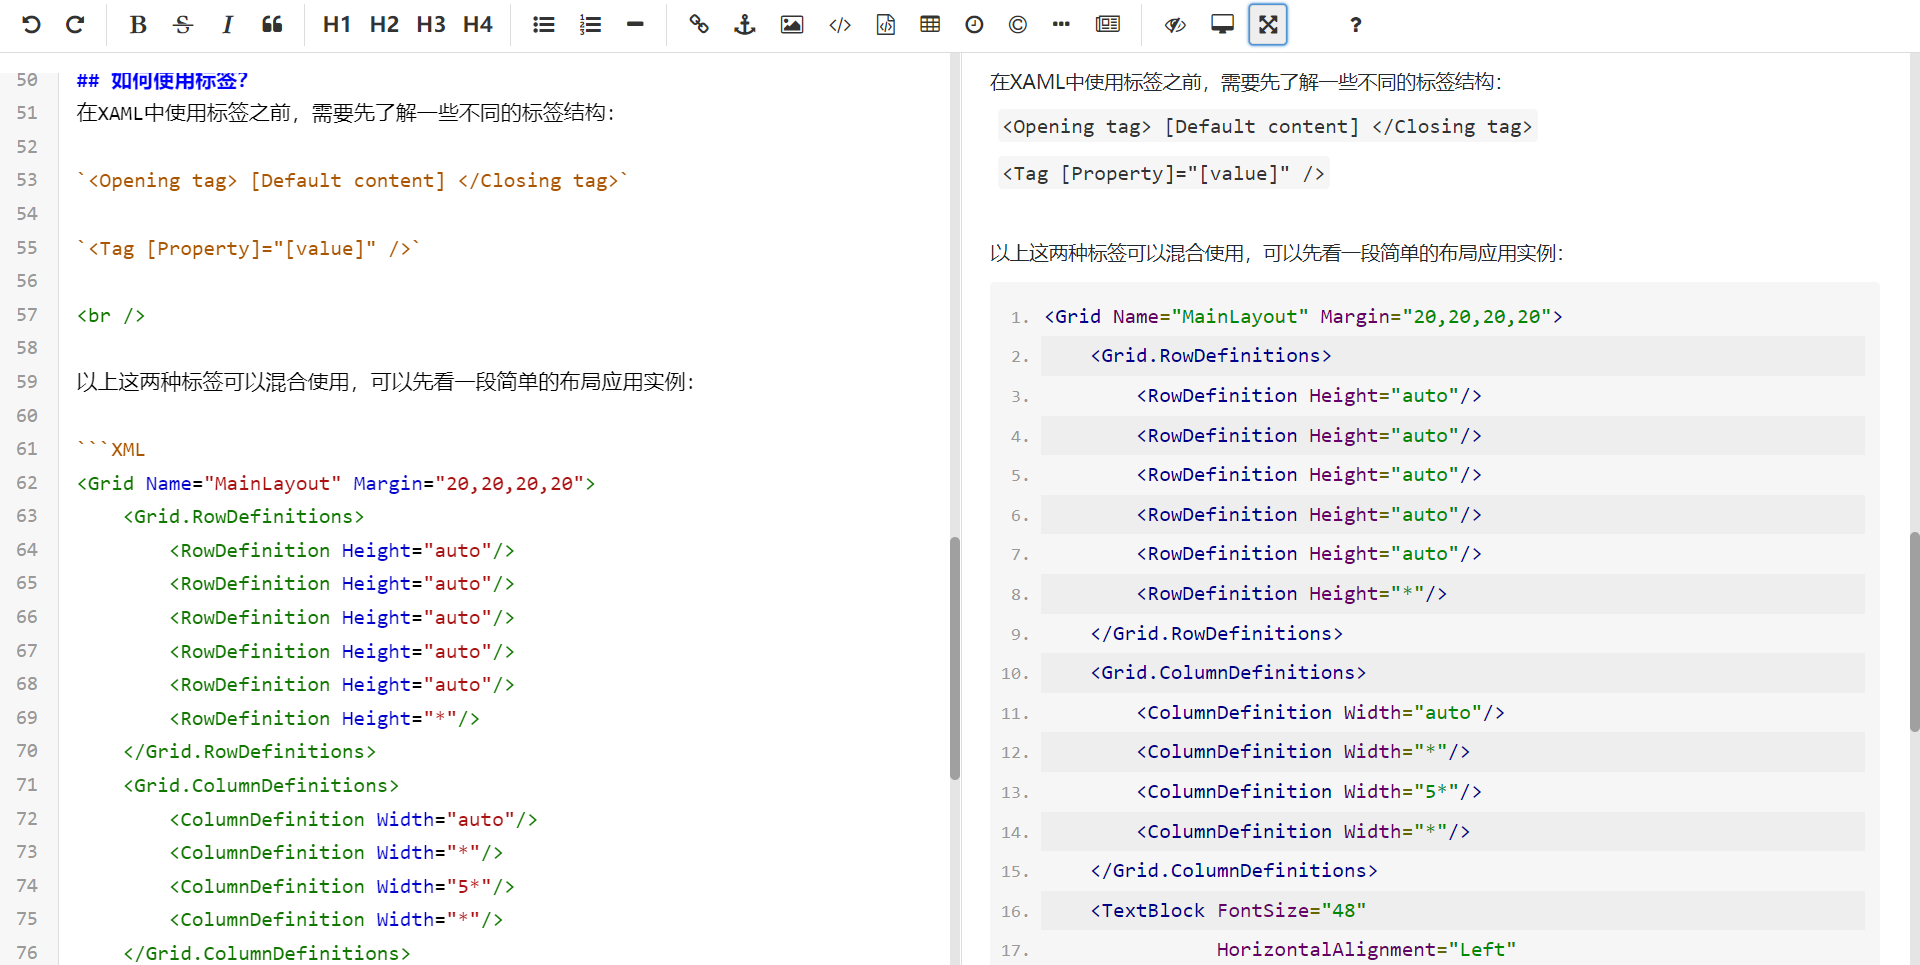Click preview code line 10 '<Grid.ColumnDefinitions>'
Viewport: 1920px width, 965px height.
[x=1228, y=673]
